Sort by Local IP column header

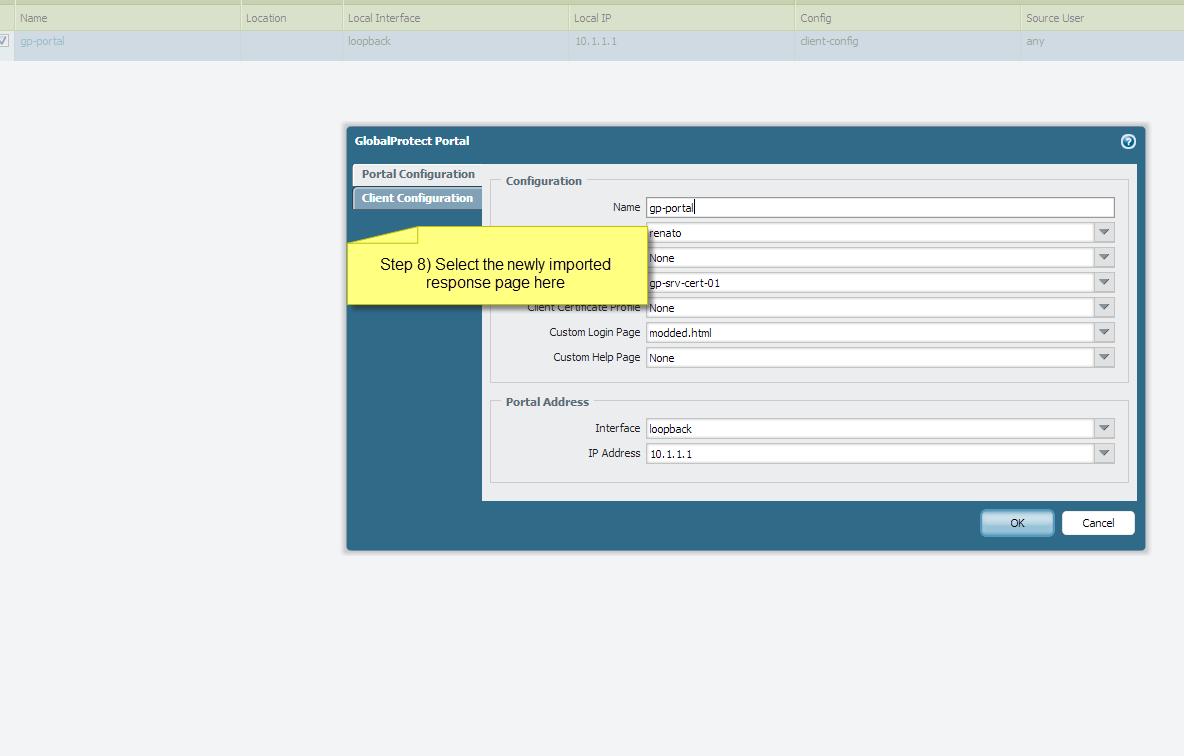click(681, 18)
